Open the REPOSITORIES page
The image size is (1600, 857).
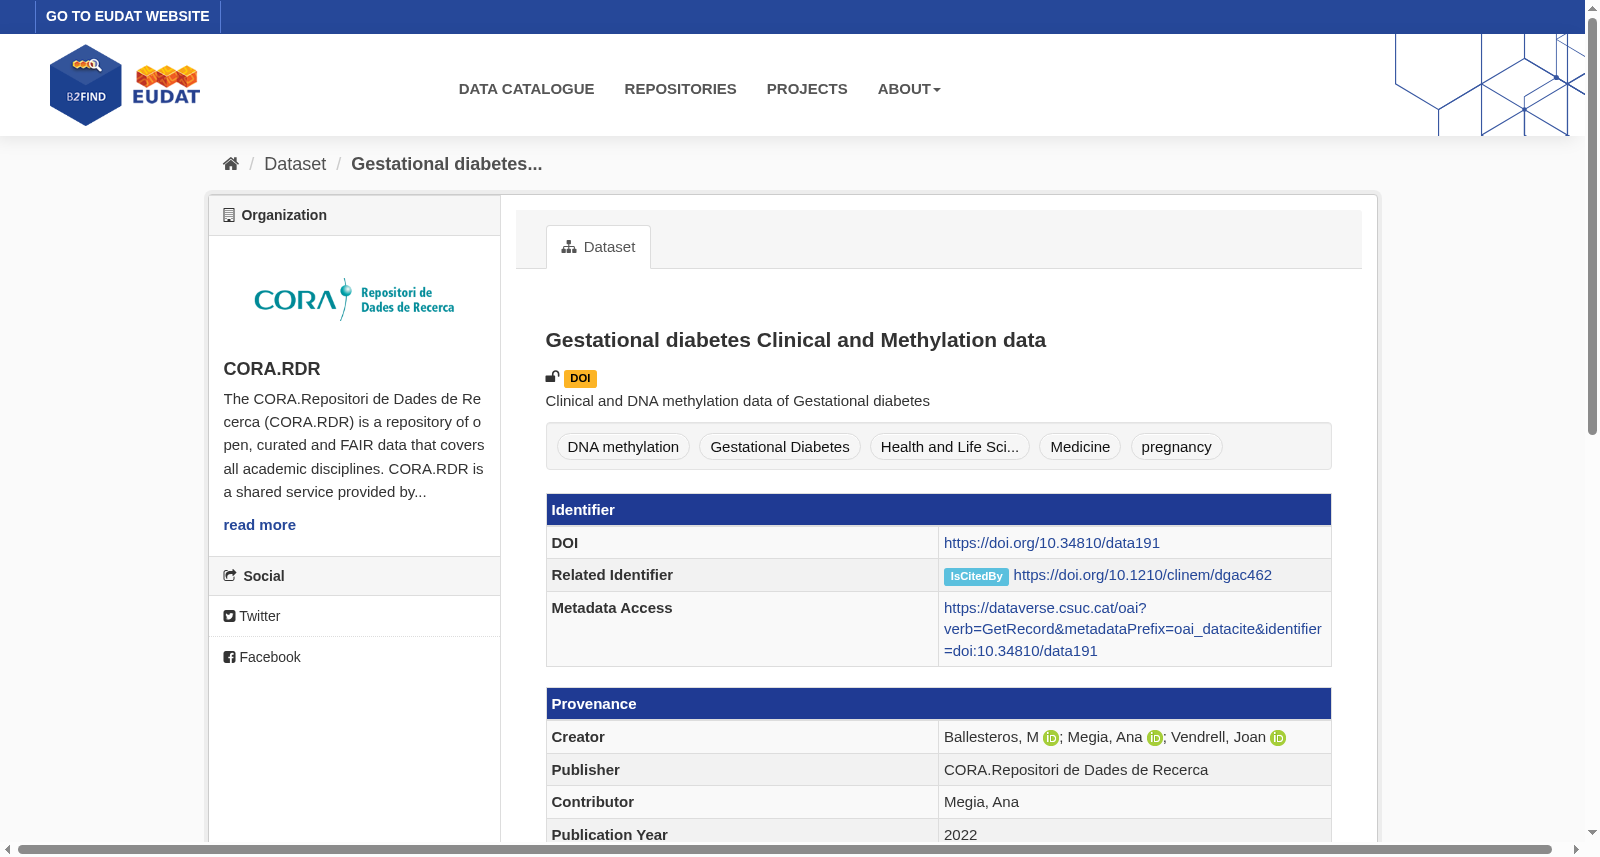pos(680,89)
